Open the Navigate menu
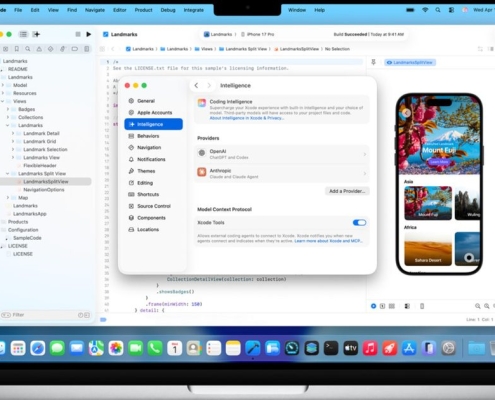495x400 pixels. [95, 10]
